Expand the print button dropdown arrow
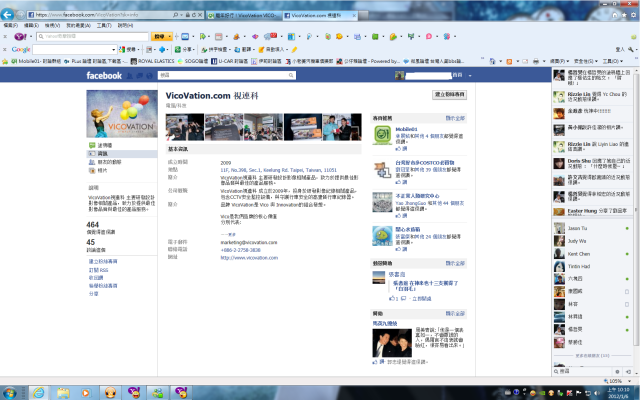Image resolution: width=640 pixels, height=400 pixels. (544, 61)
